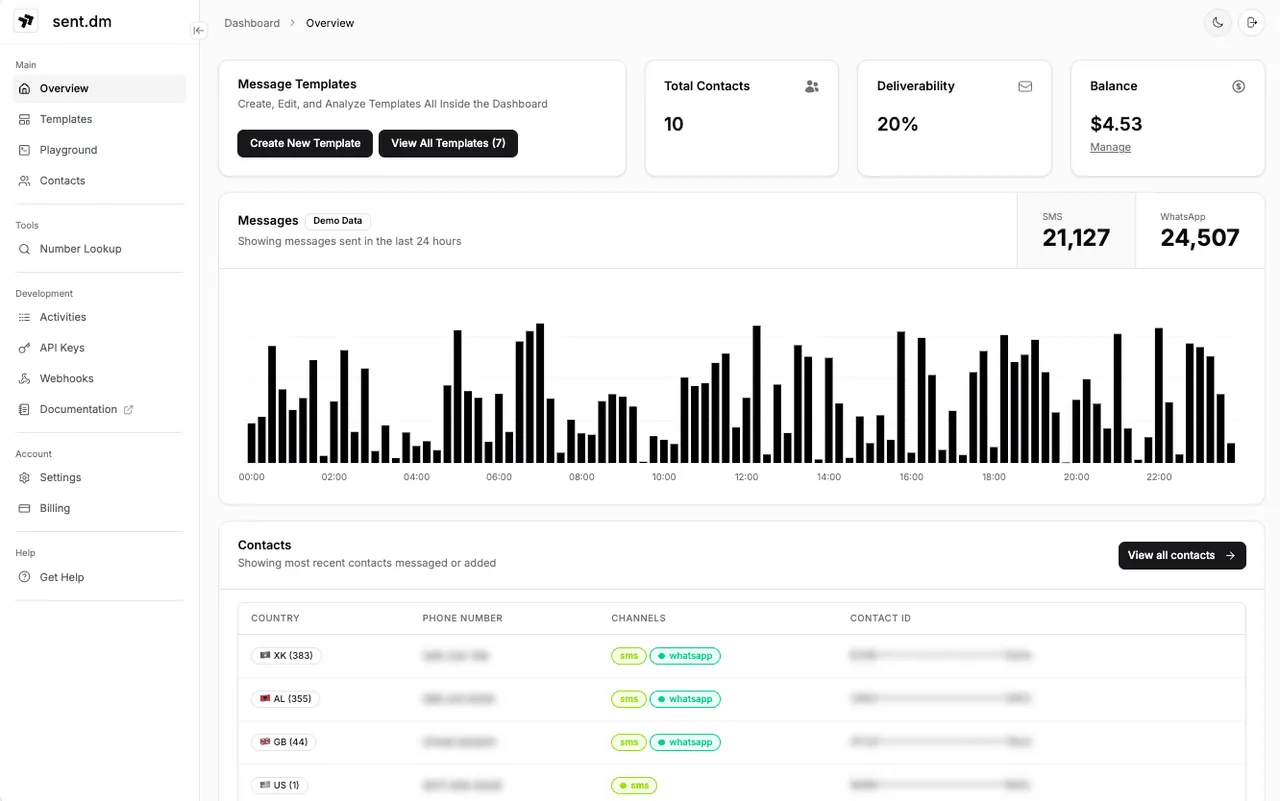Click the Playground sidebar icon

[x=25, y=150]
